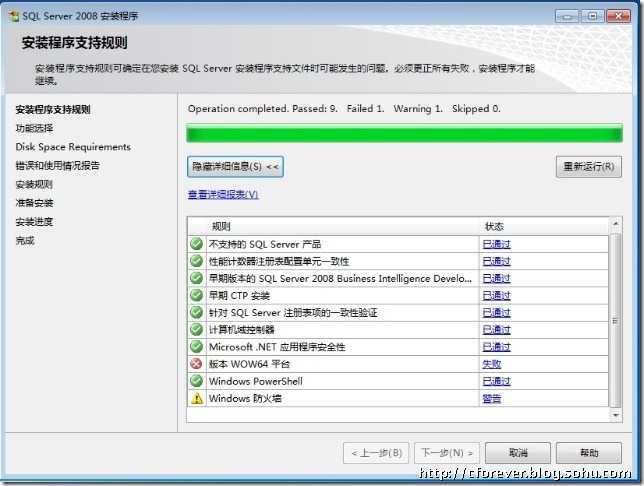Image resolution: width=644 pixels, height=486 pixels.
Task: Select 错误和使用情况报告 step in sidebar
Action: [58, 166]
